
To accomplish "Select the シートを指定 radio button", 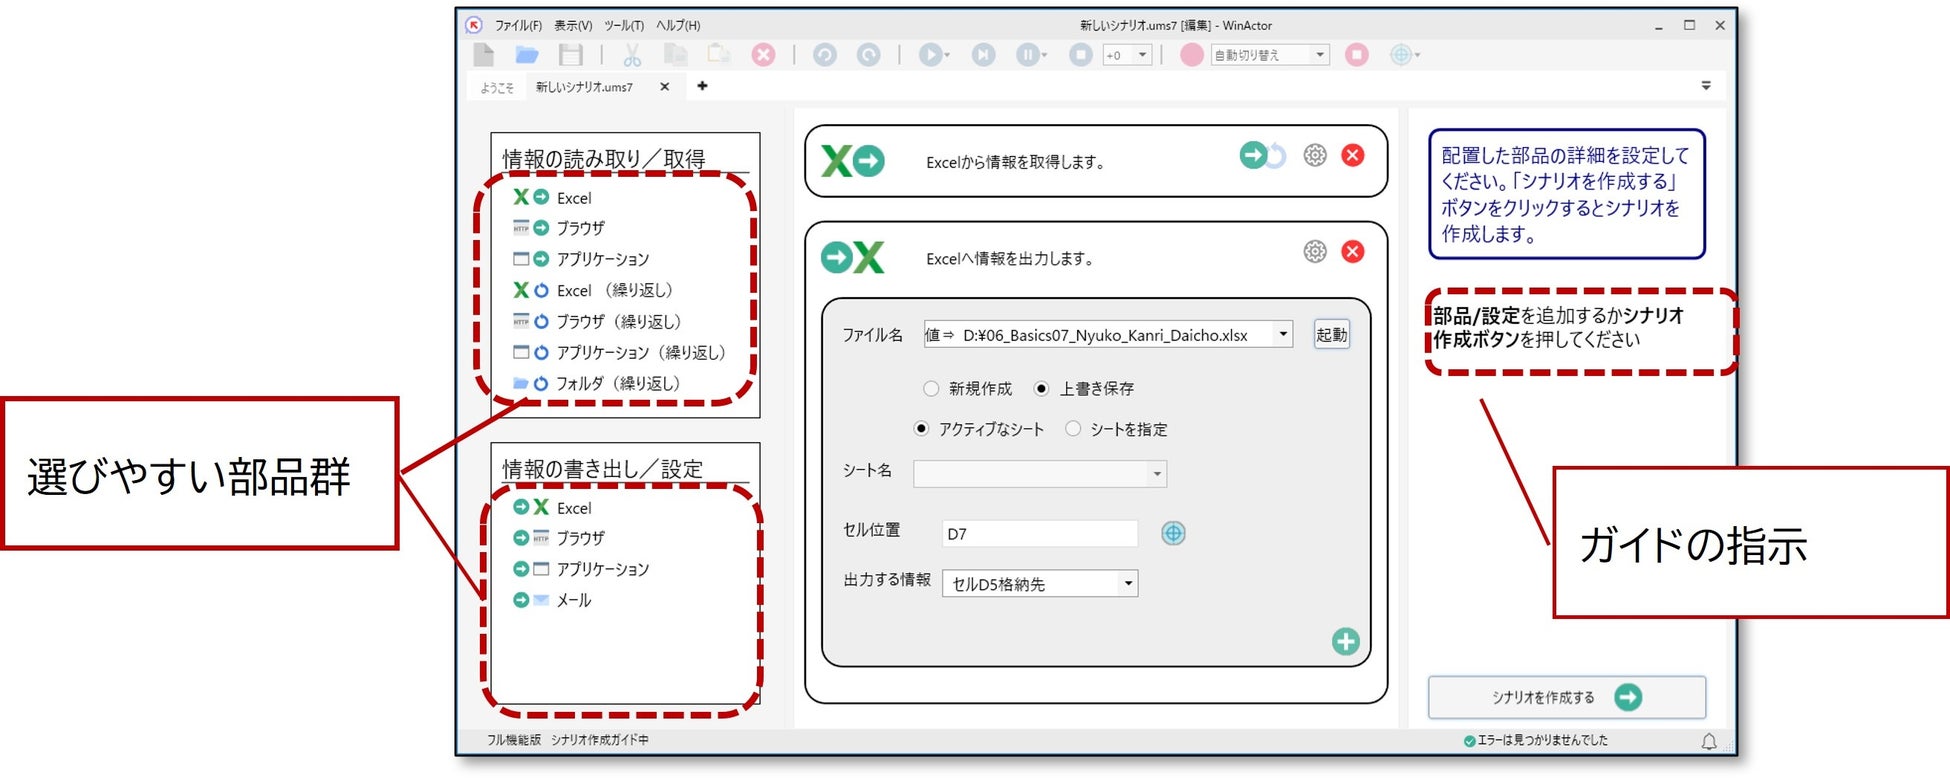I will coord(1073,428).
